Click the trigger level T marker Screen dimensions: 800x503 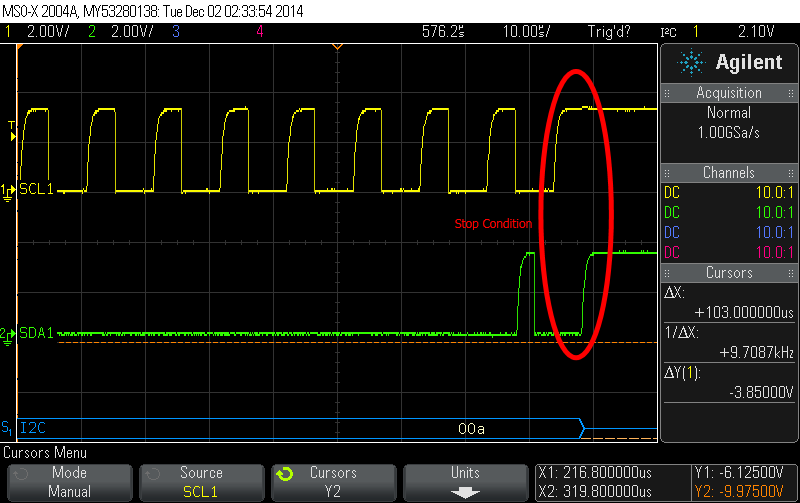12,131
